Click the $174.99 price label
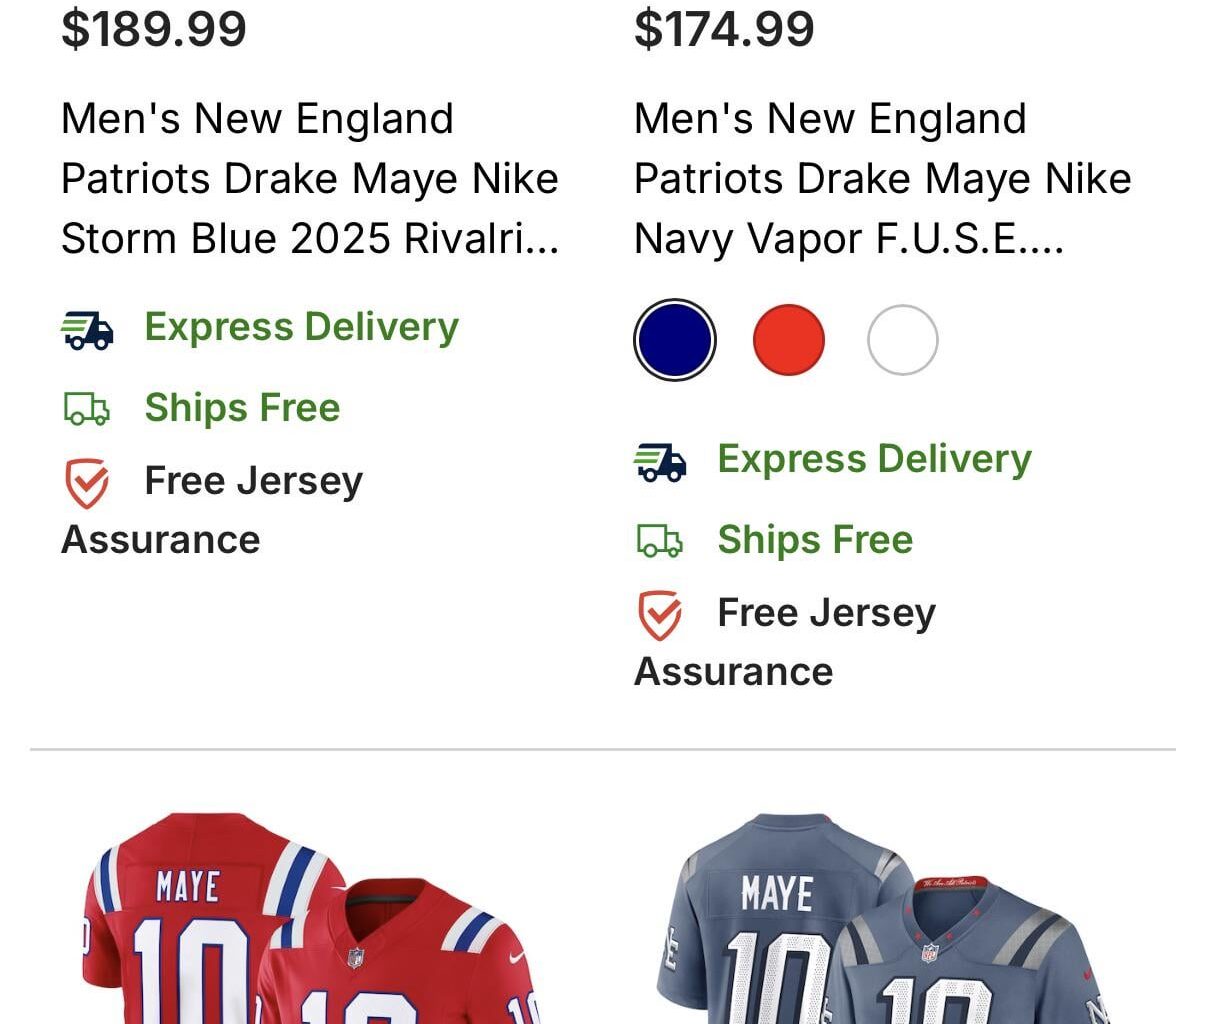 [726, 27]
